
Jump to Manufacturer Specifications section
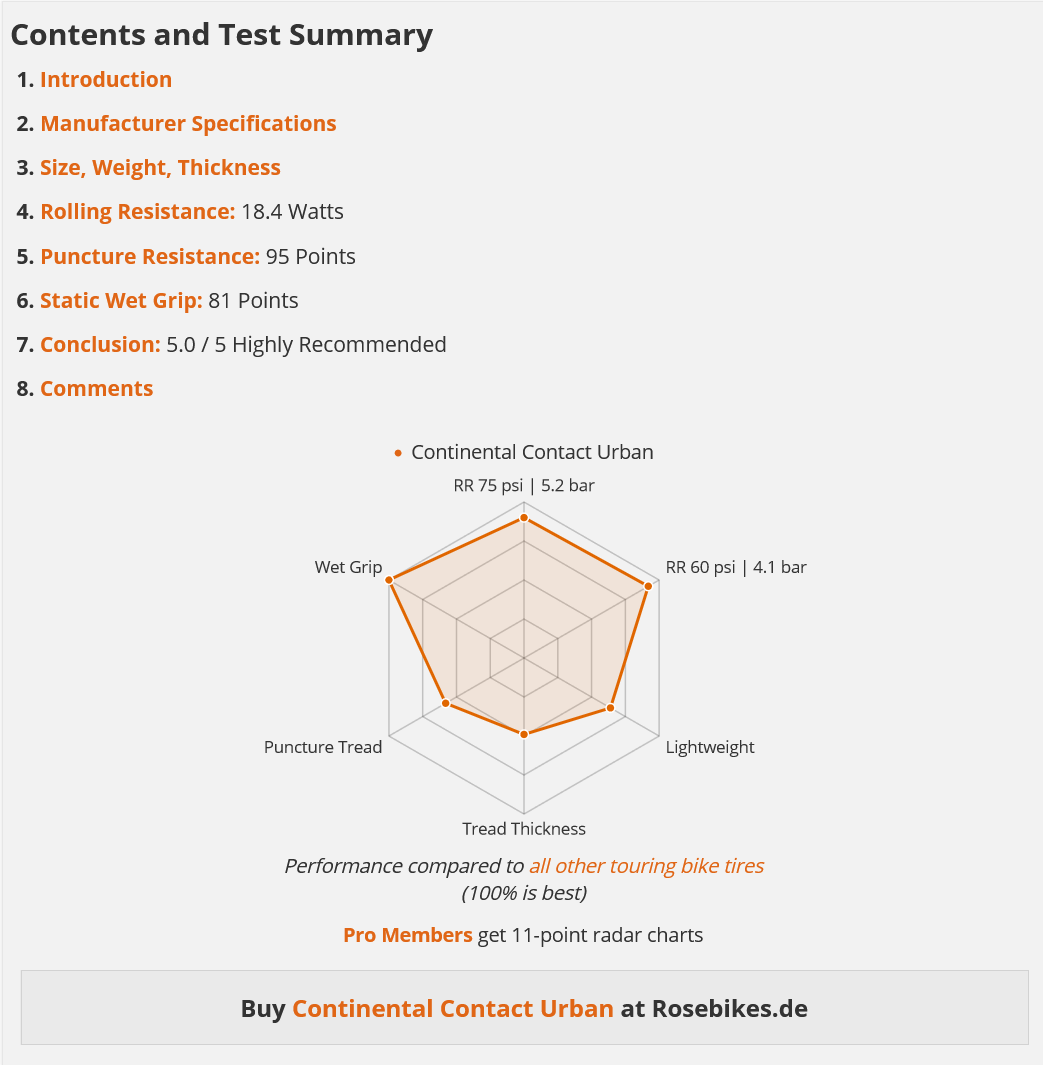click(x=188, y=124)
